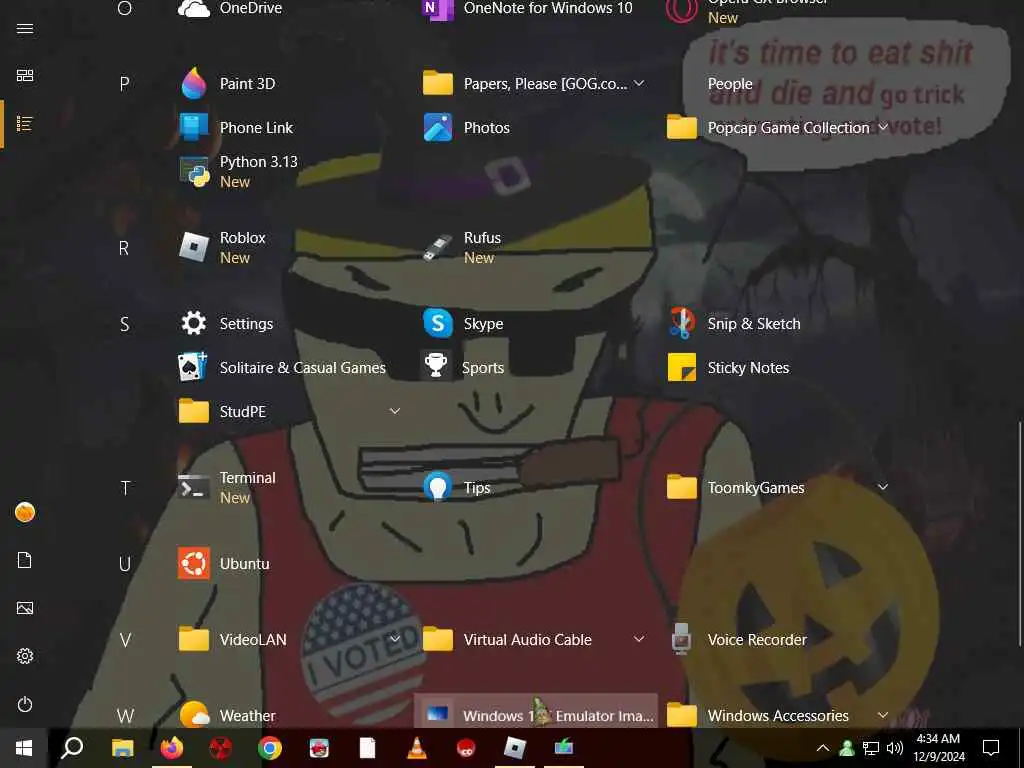Open Settings gear in app list
Image resolution: width=1024 pixels, height=768 pixels.
click(x=194, y=323)
